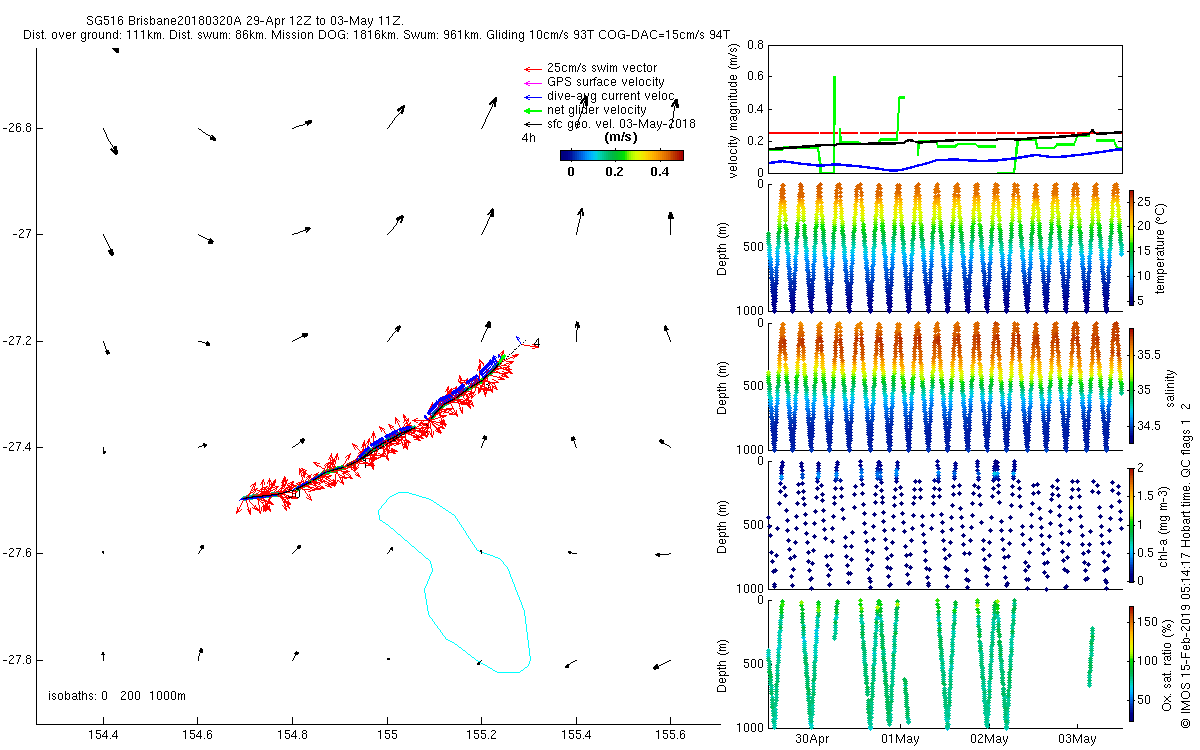This screenshot has height=750, width=1200.
Task: Click the '155.2' longitude tick label
Action: (481, 735)
